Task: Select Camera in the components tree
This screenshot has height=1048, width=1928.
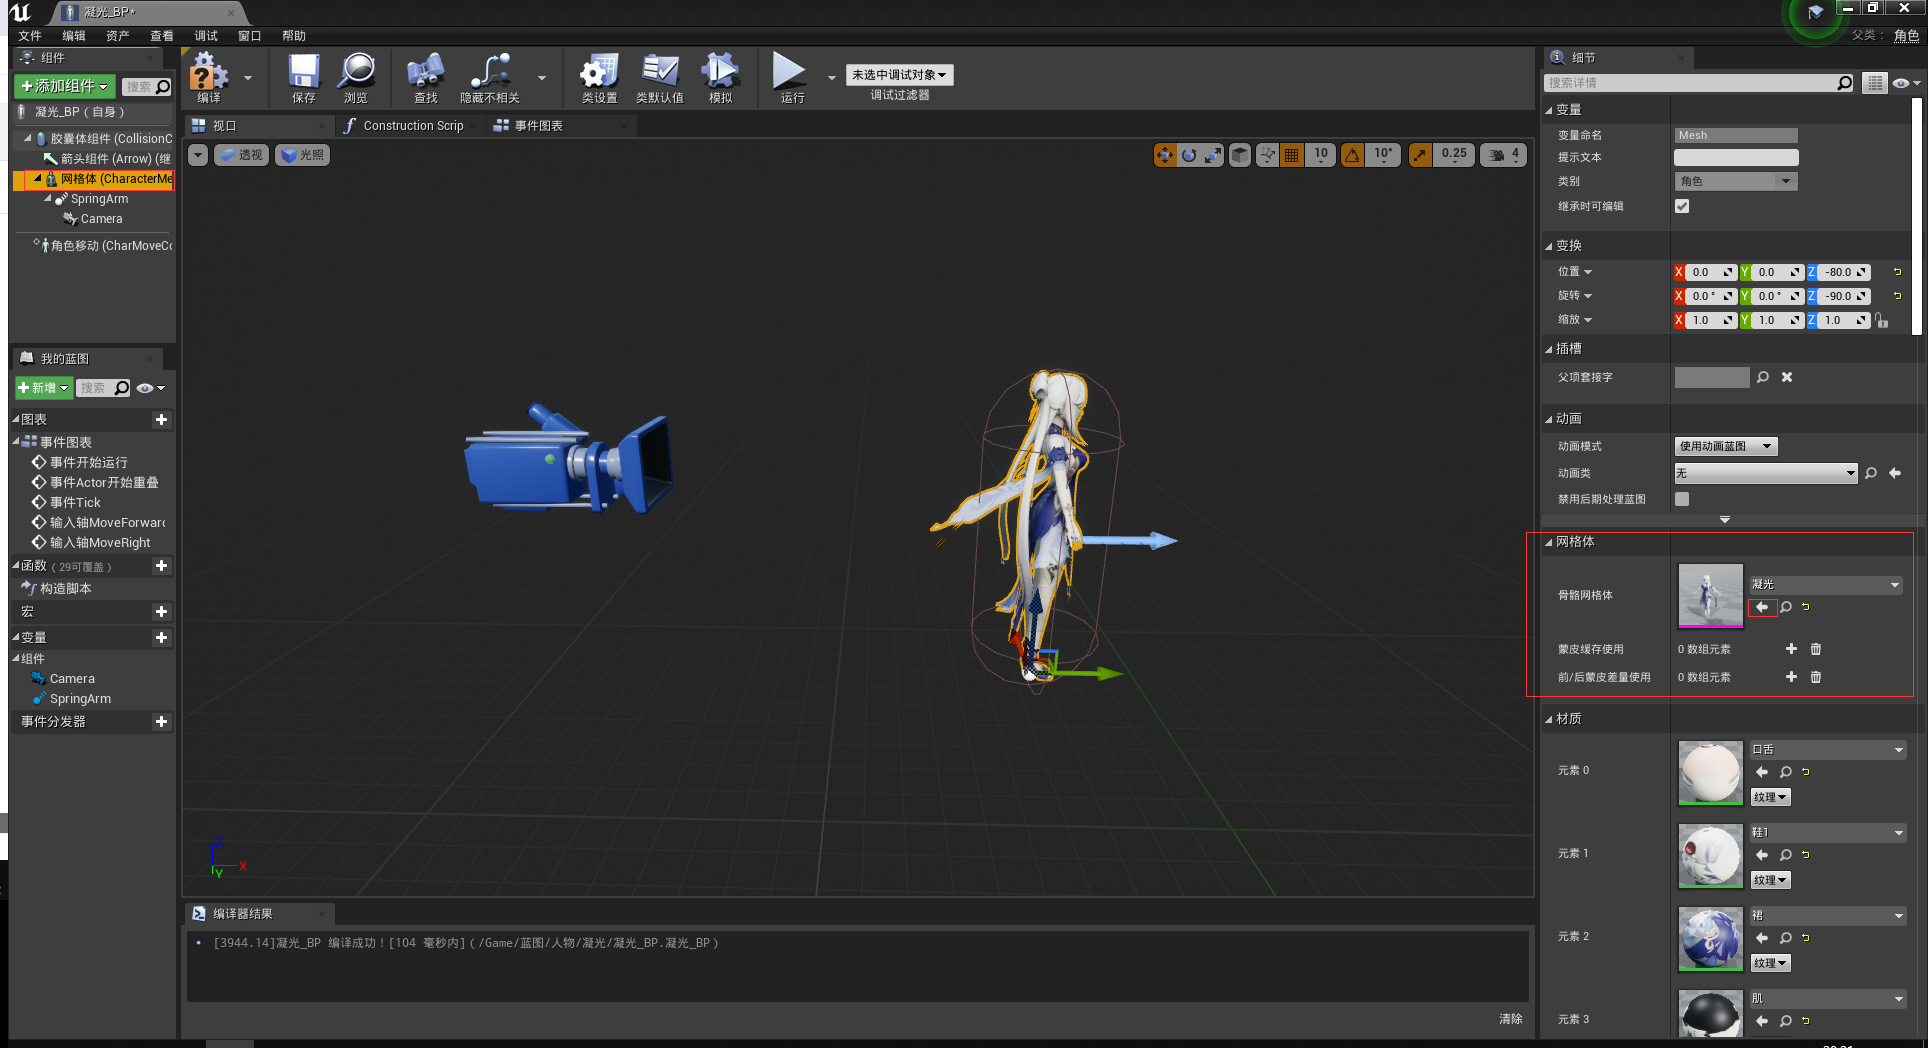Action: tap(101, 219)
